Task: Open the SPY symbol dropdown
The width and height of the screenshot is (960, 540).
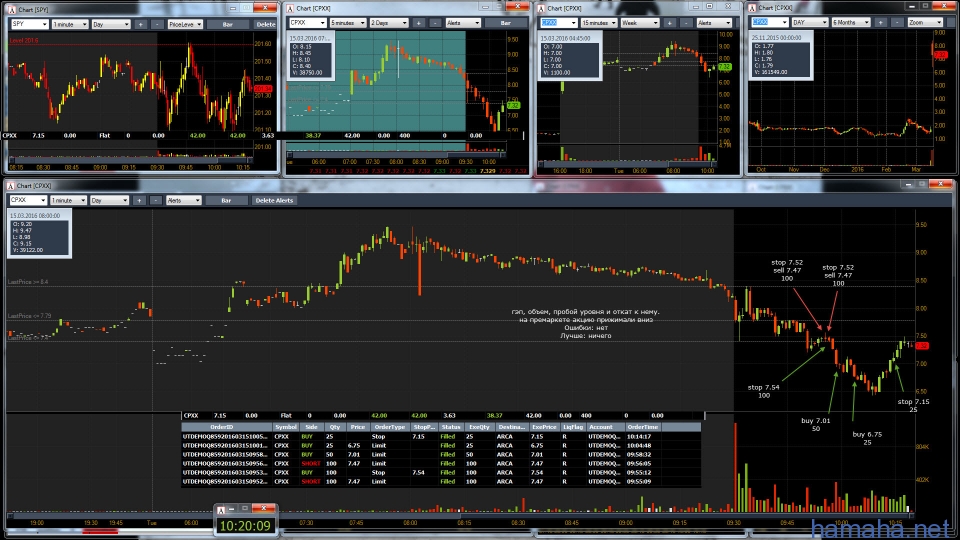Action: 29,24
